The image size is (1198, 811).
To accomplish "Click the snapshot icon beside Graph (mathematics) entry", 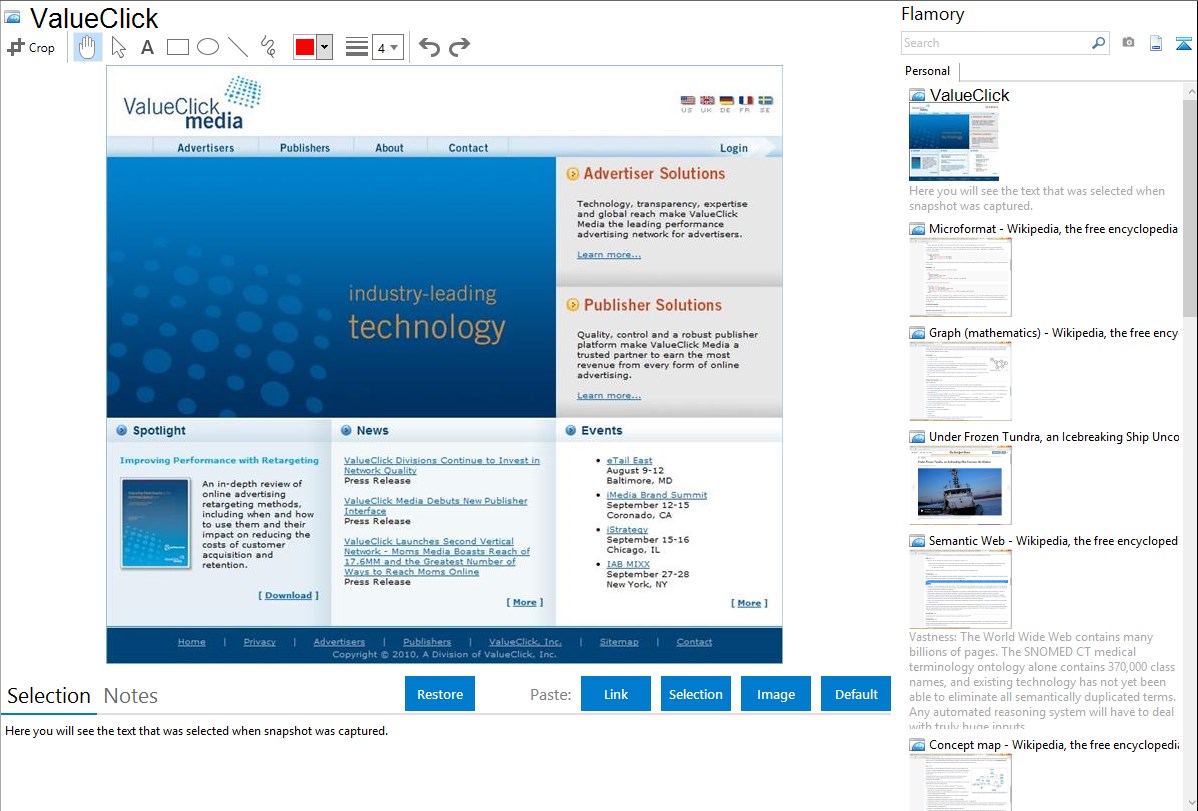I will coord(917,333).
